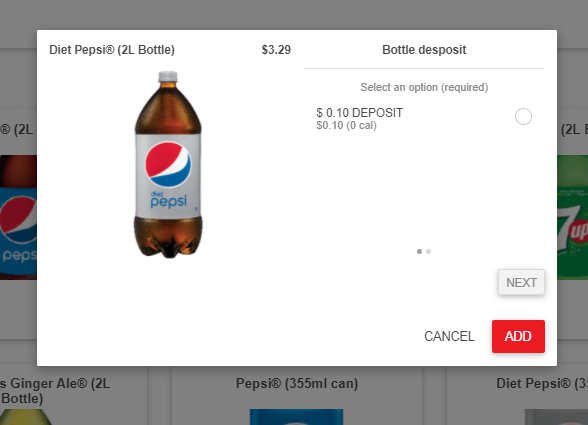Image resolution: width=588 pixels, height=425 pixels.
Task: Open the Pepsi® (355ml can) product card
Action: click(x=297, y=396)
